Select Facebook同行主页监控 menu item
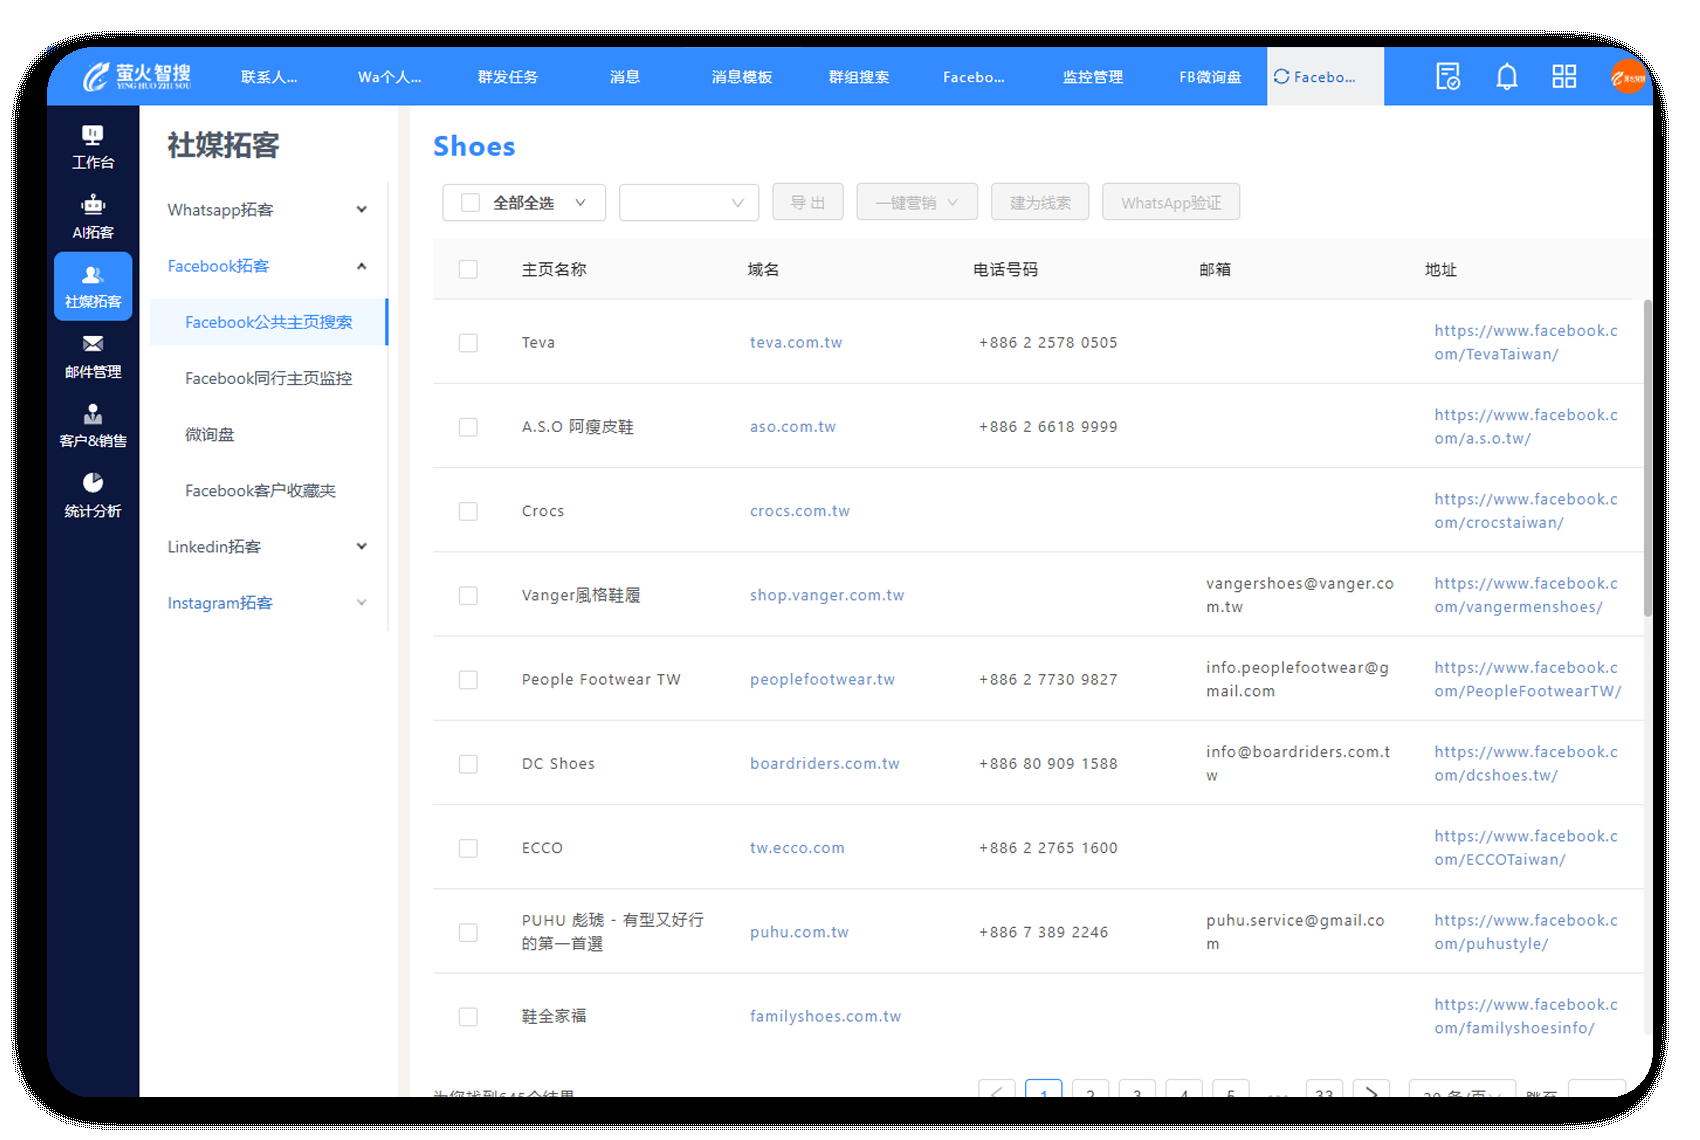The height and width of the screenshot is (1140, 1700). [x=268, y=378]
